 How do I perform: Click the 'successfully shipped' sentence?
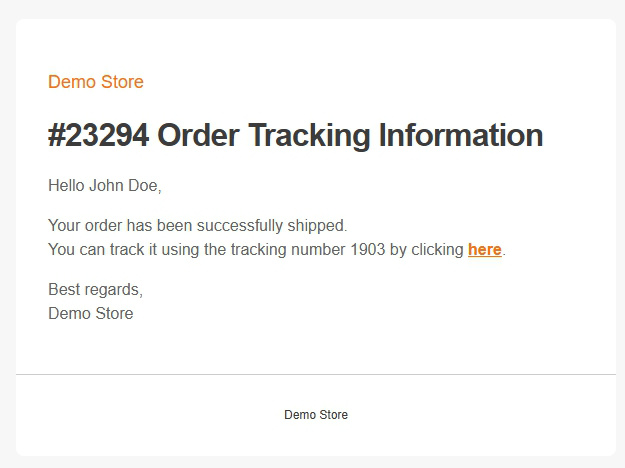coord(198,226)
